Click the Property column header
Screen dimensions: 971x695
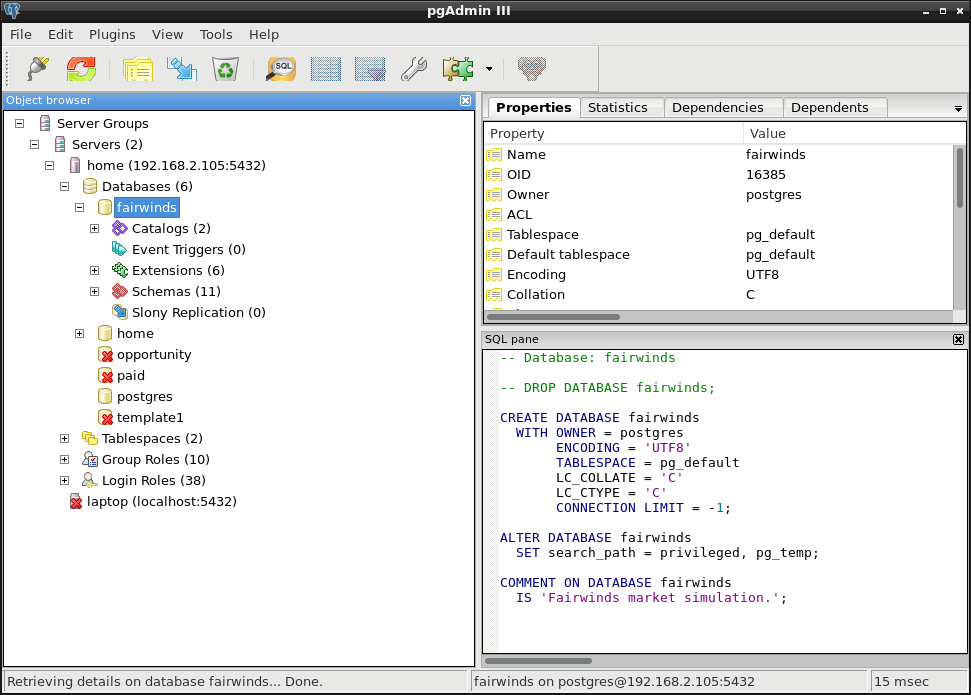tap(614, 134)
